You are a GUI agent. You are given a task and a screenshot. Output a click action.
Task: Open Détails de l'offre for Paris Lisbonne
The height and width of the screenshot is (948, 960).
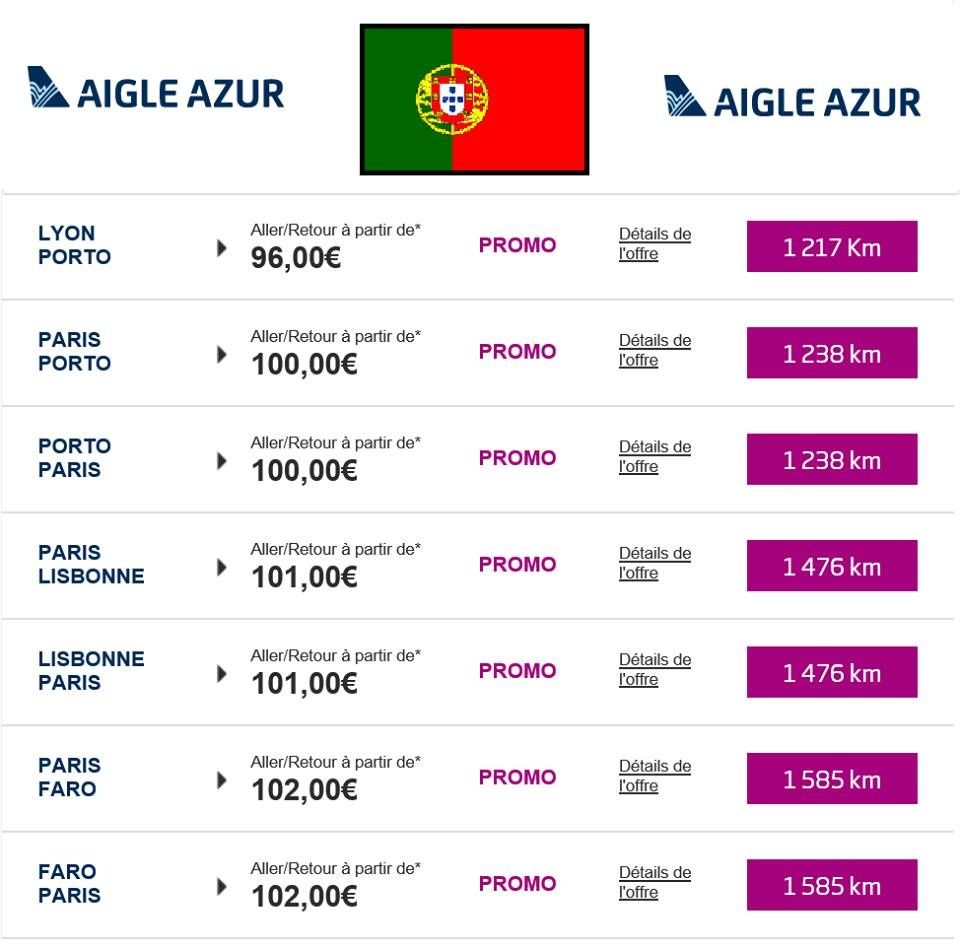(x=654, y=563)
